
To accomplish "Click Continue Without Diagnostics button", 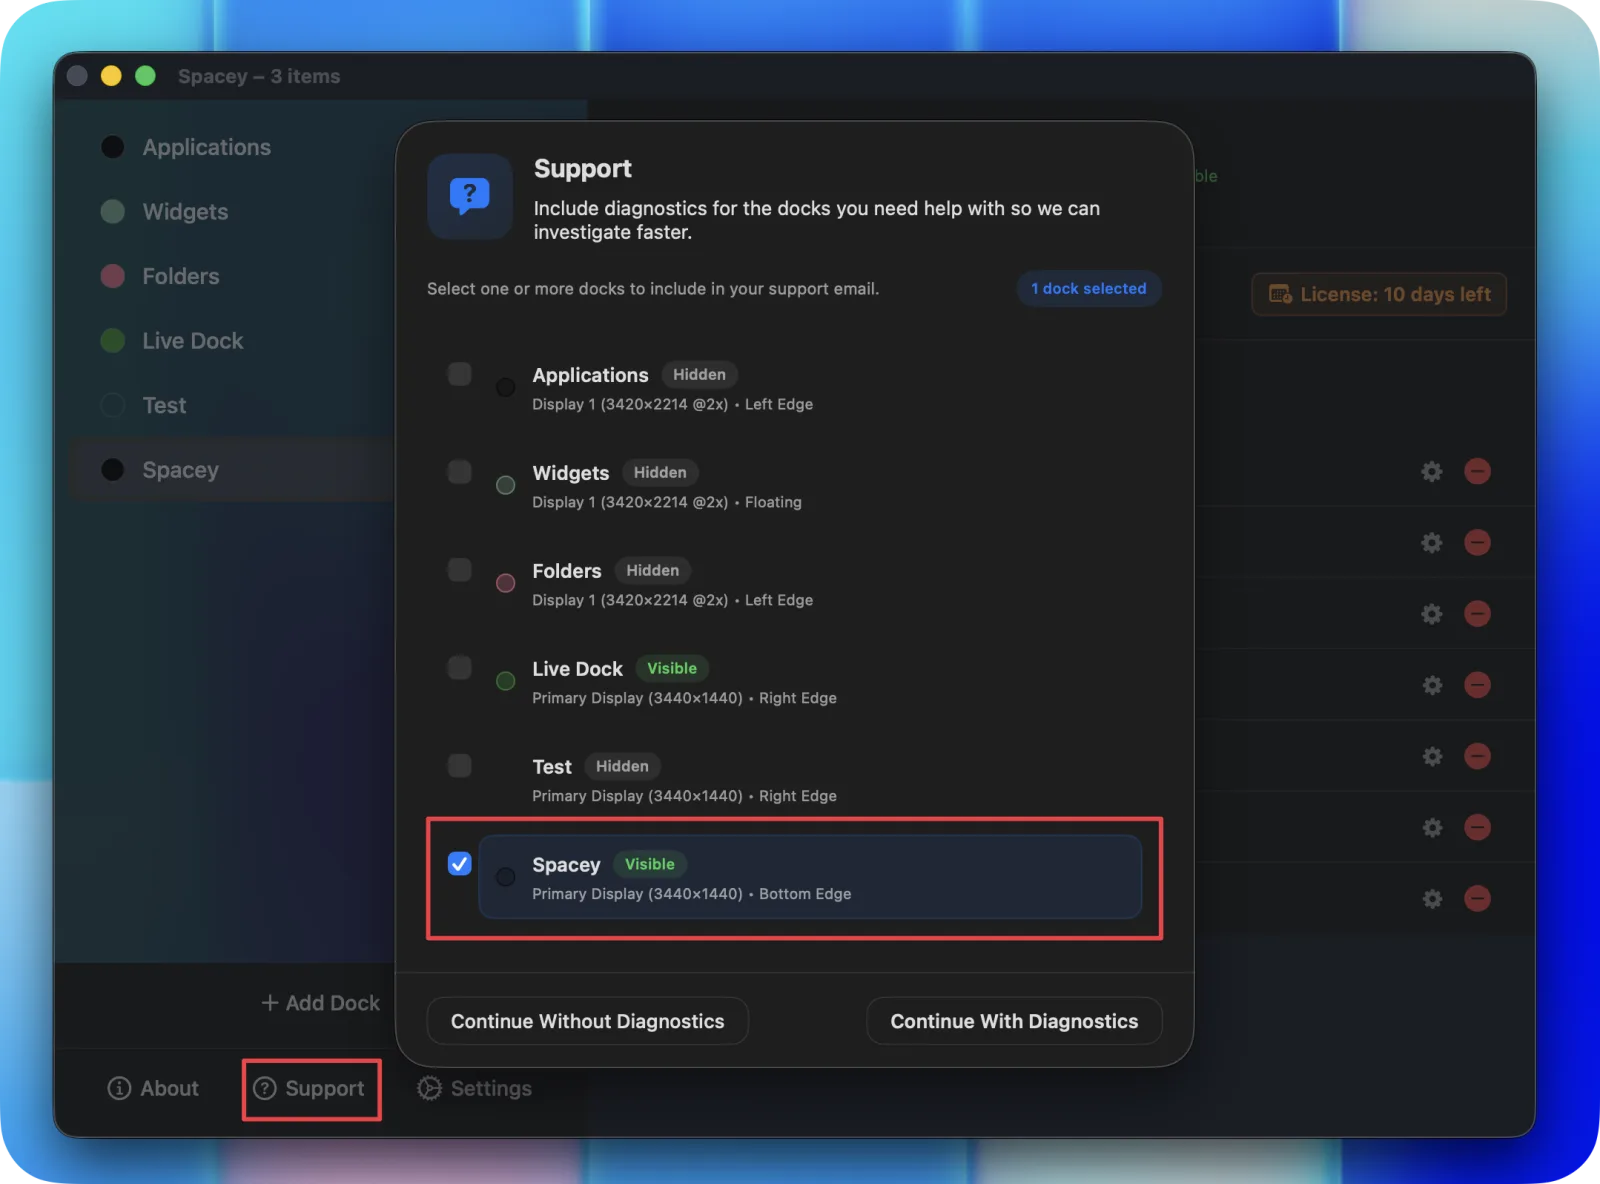I will click(587, 1021).
